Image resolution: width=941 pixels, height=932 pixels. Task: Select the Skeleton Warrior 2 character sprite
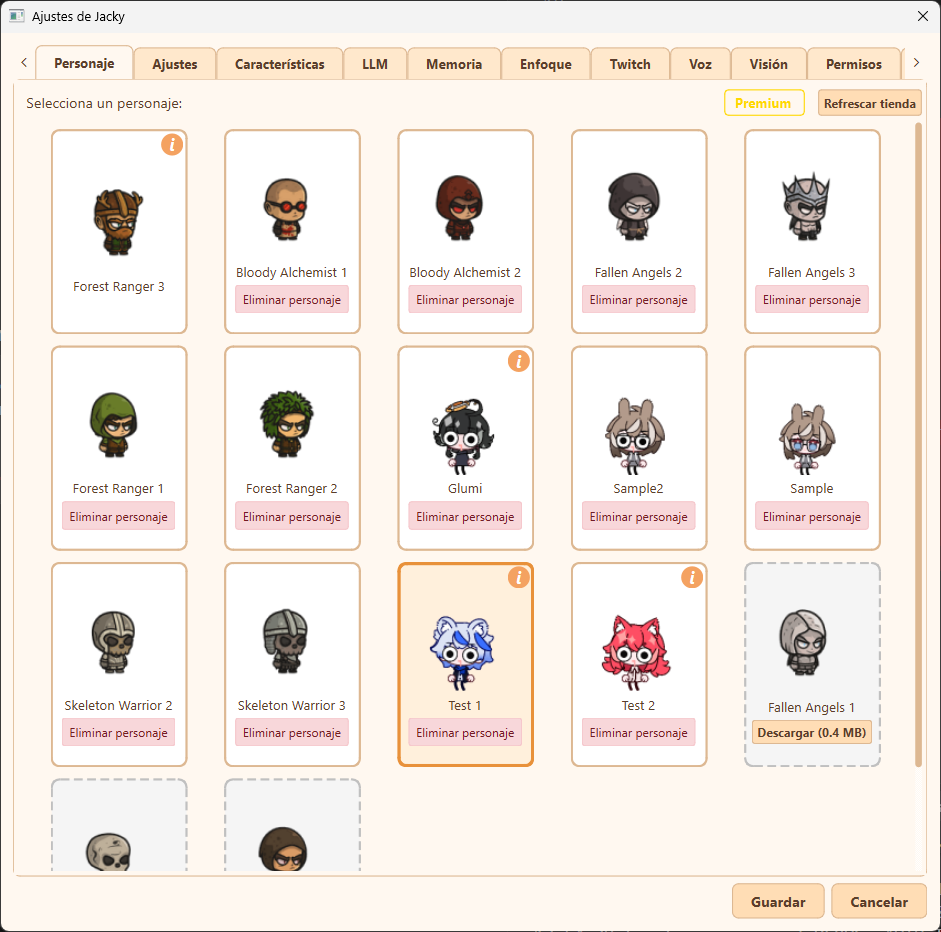(x=113, y=642)
